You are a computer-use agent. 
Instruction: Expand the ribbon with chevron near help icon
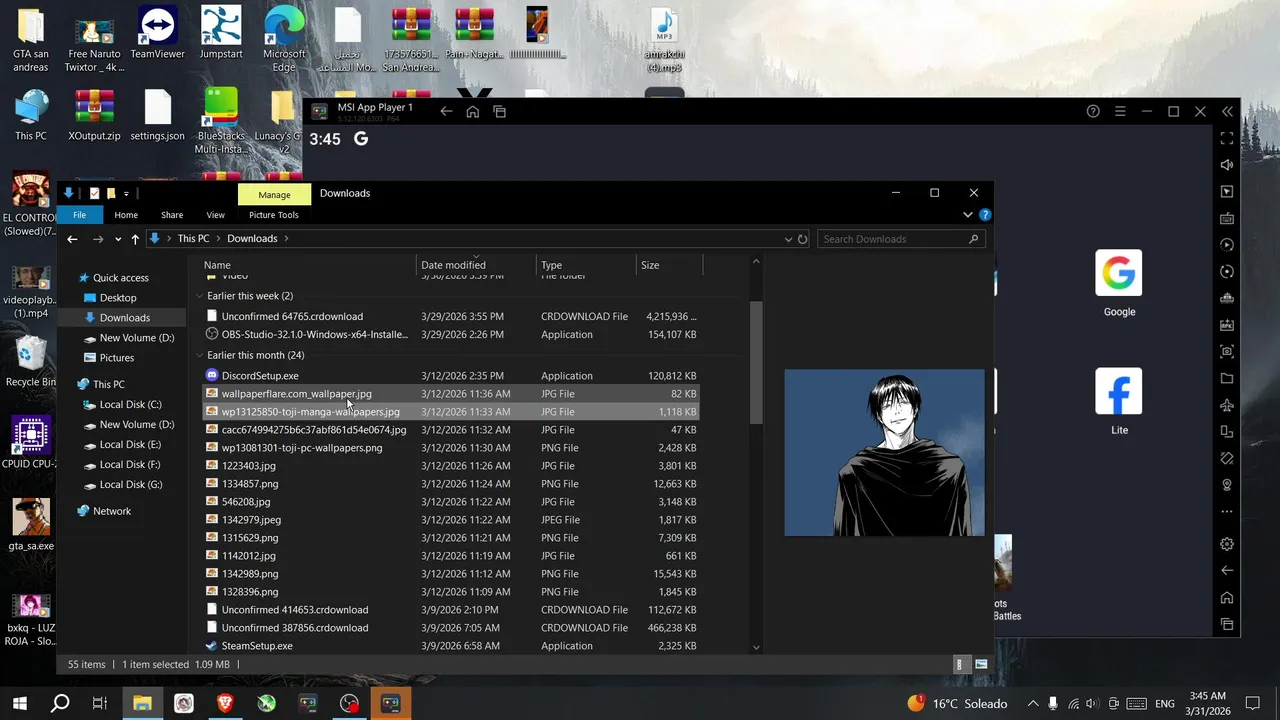coord(967,214)
